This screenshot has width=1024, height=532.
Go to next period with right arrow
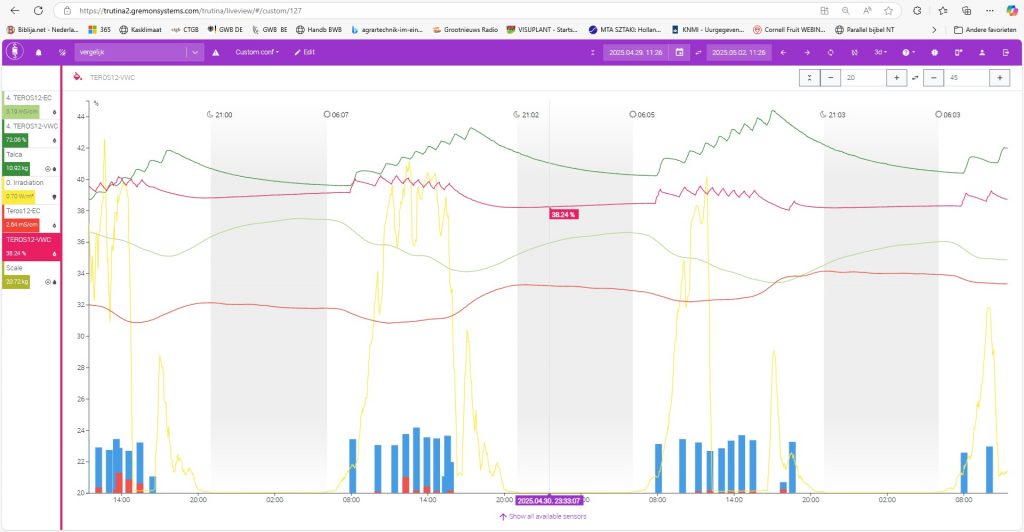click(807, 52)
